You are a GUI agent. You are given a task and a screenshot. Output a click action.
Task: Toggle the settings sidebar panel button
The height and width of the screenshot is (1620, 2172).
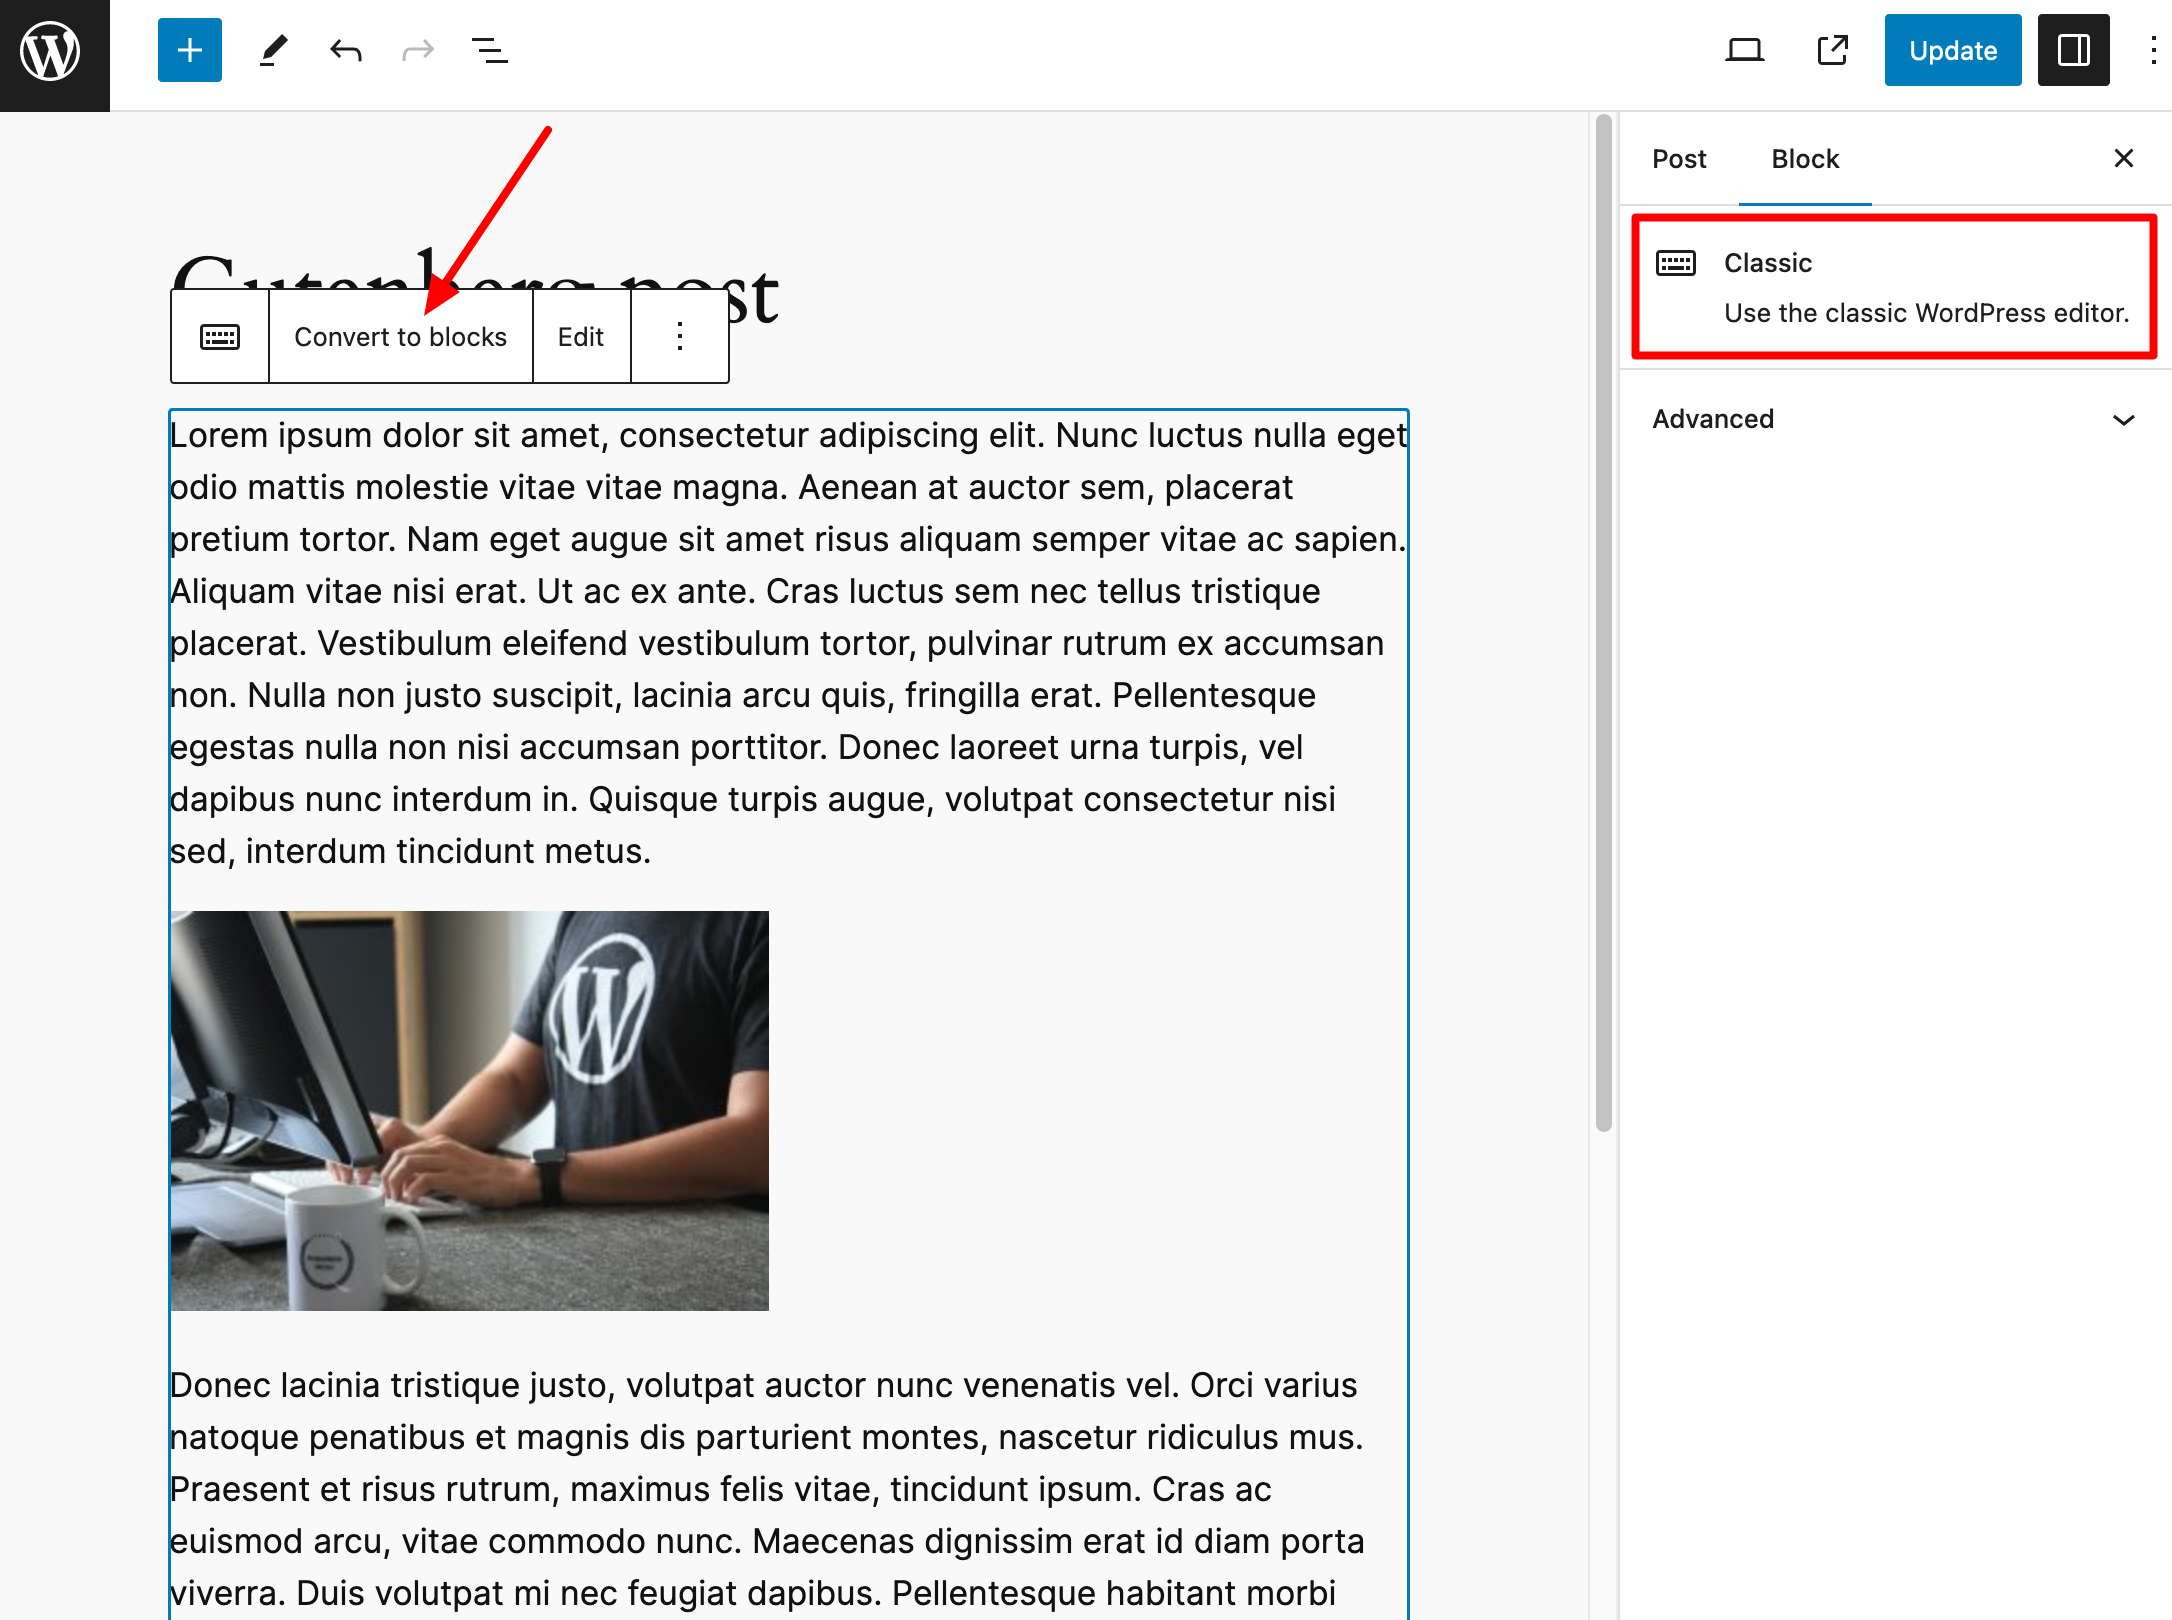pos(2073,50)
